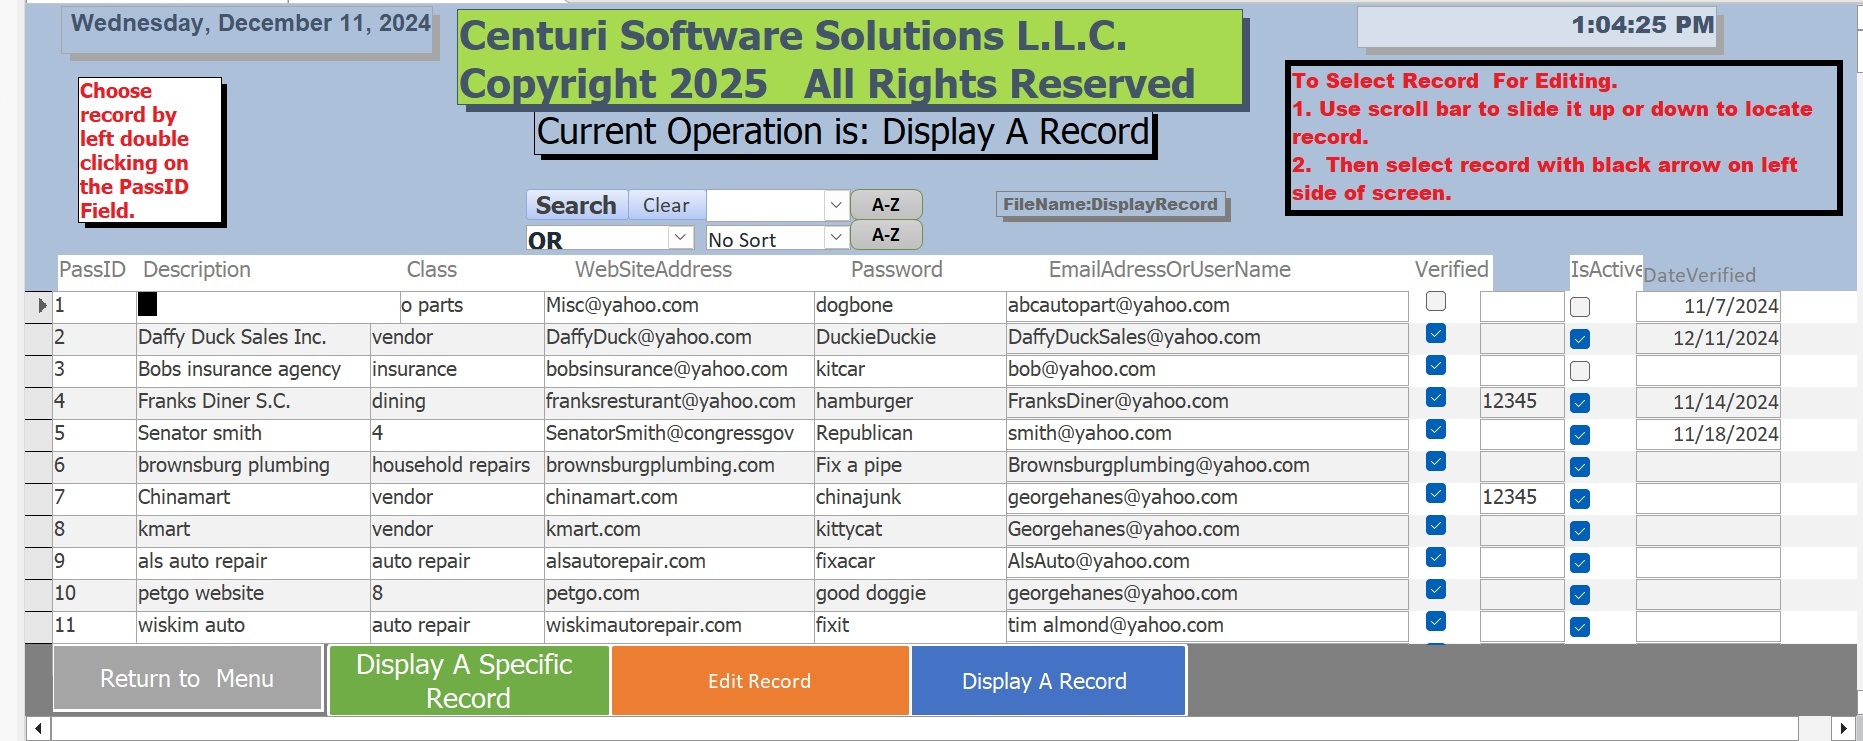1863x741 pixels.
Task: Click the '12345' field in Franks Diner row
Action: click(x=1522, y=402)
